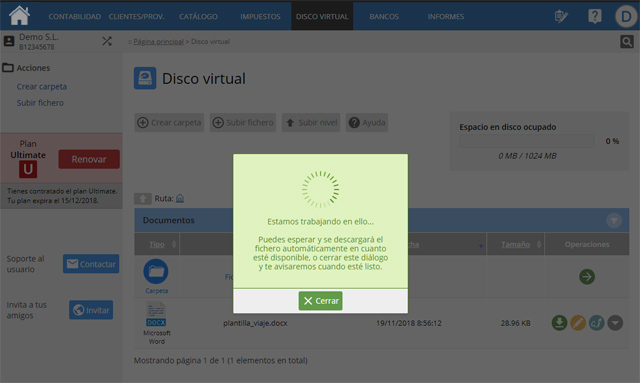This screenshot has height=383, width=640.
Task: Open the IMPUESTOS menu
Action: click(260, 17)
